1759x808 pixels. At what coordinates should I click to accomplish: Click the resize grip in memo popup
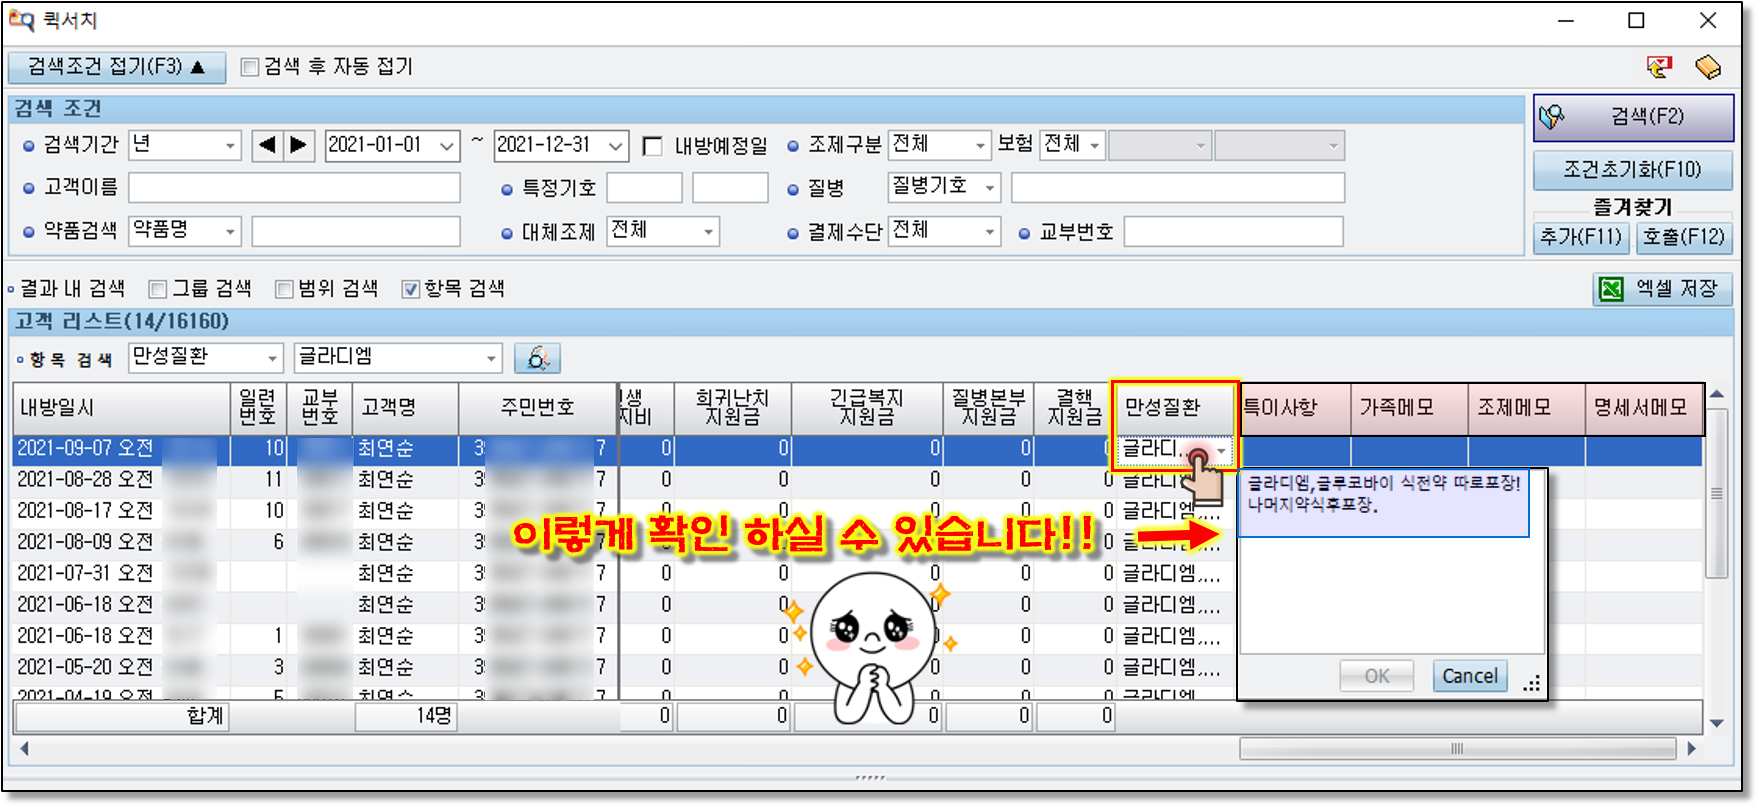pos(1532,684)
